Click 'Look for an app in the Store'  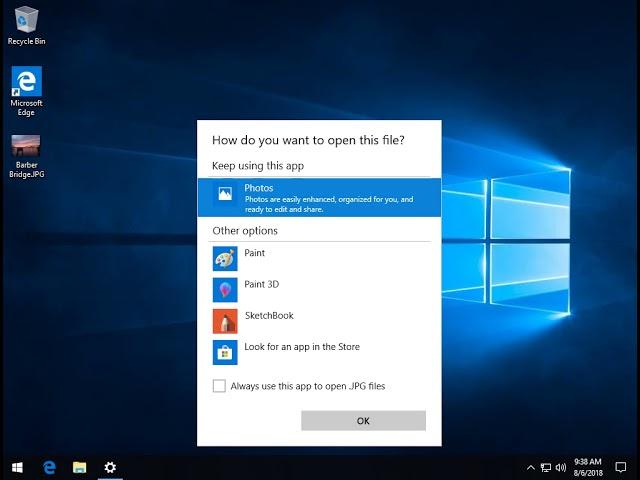click(302, 347)
